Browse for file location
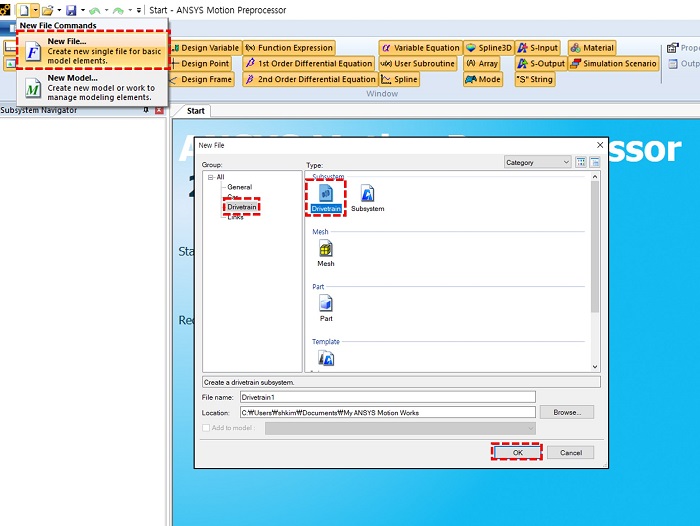Image resolution: width=700 pixels, height=526 pixels. 567,412
